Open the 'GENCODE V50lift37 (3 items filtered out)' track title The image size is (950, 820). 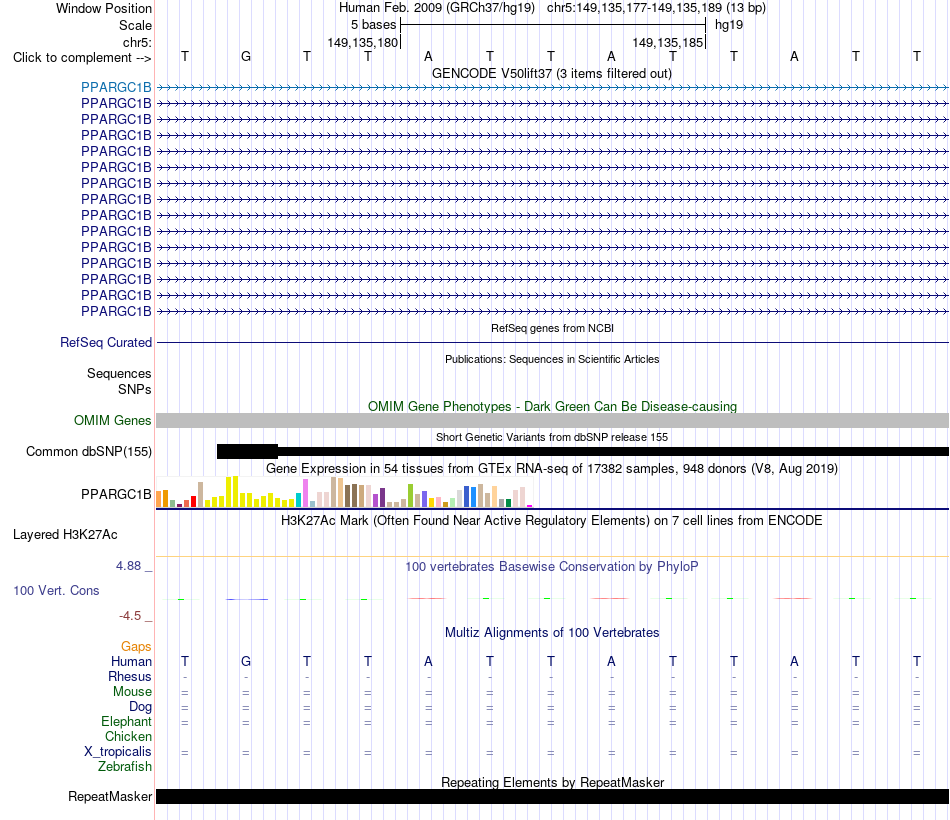pos(551,73)
